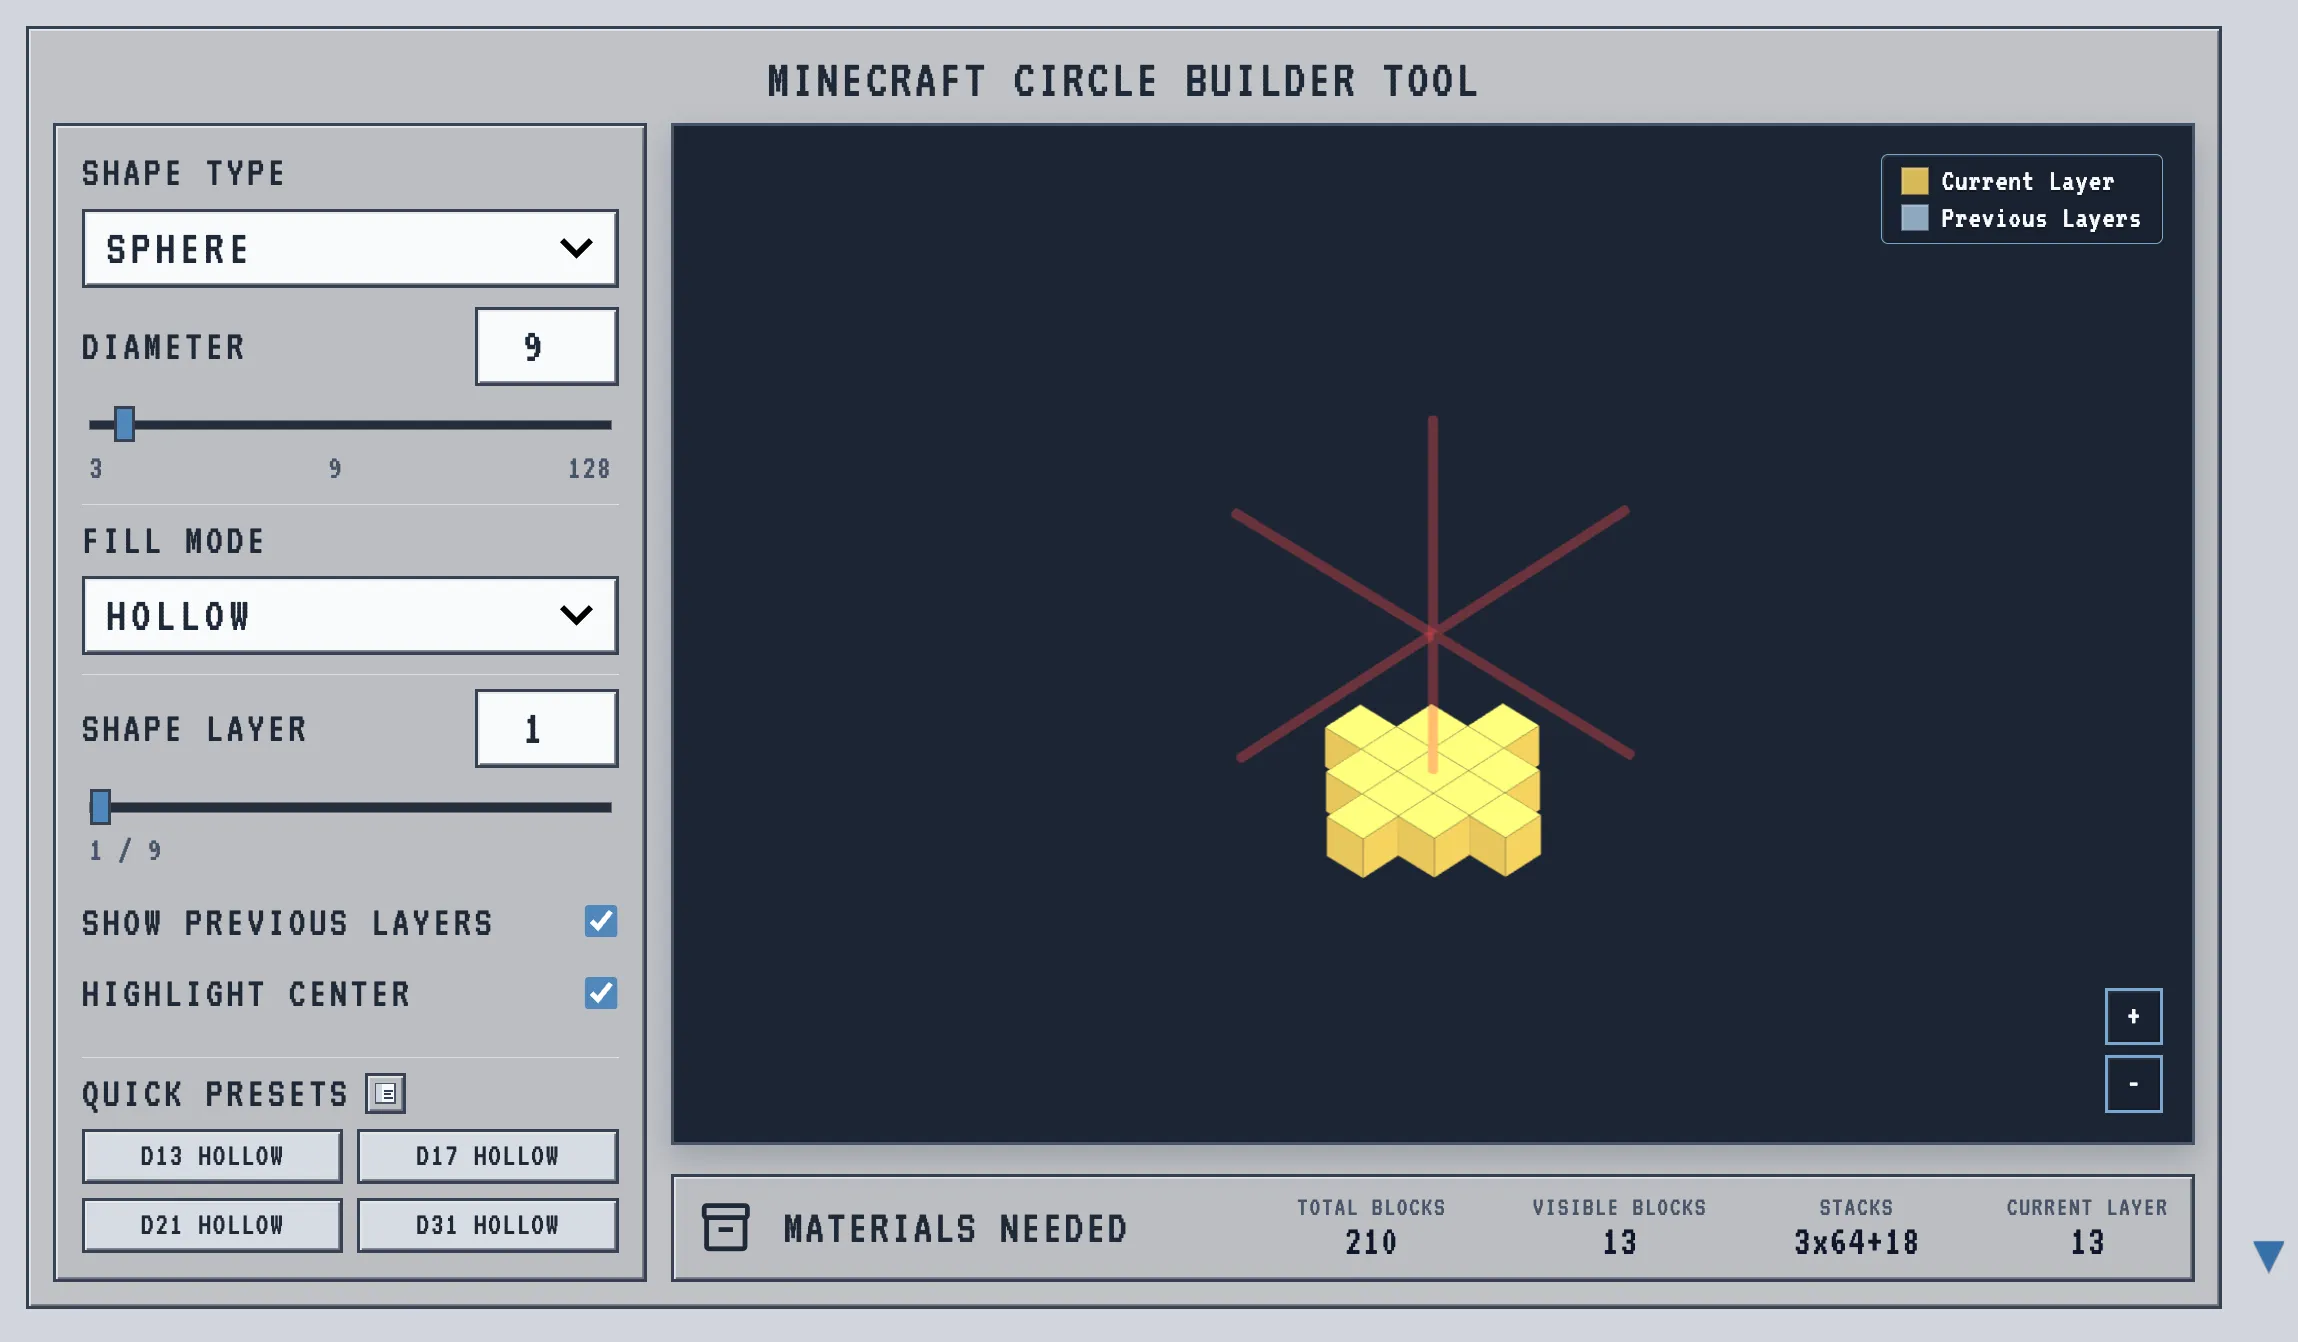This screenshot has width=2298, height=1342.
Task: Click the Minecraft Circle Builder Tool title
Action: 1123,81
